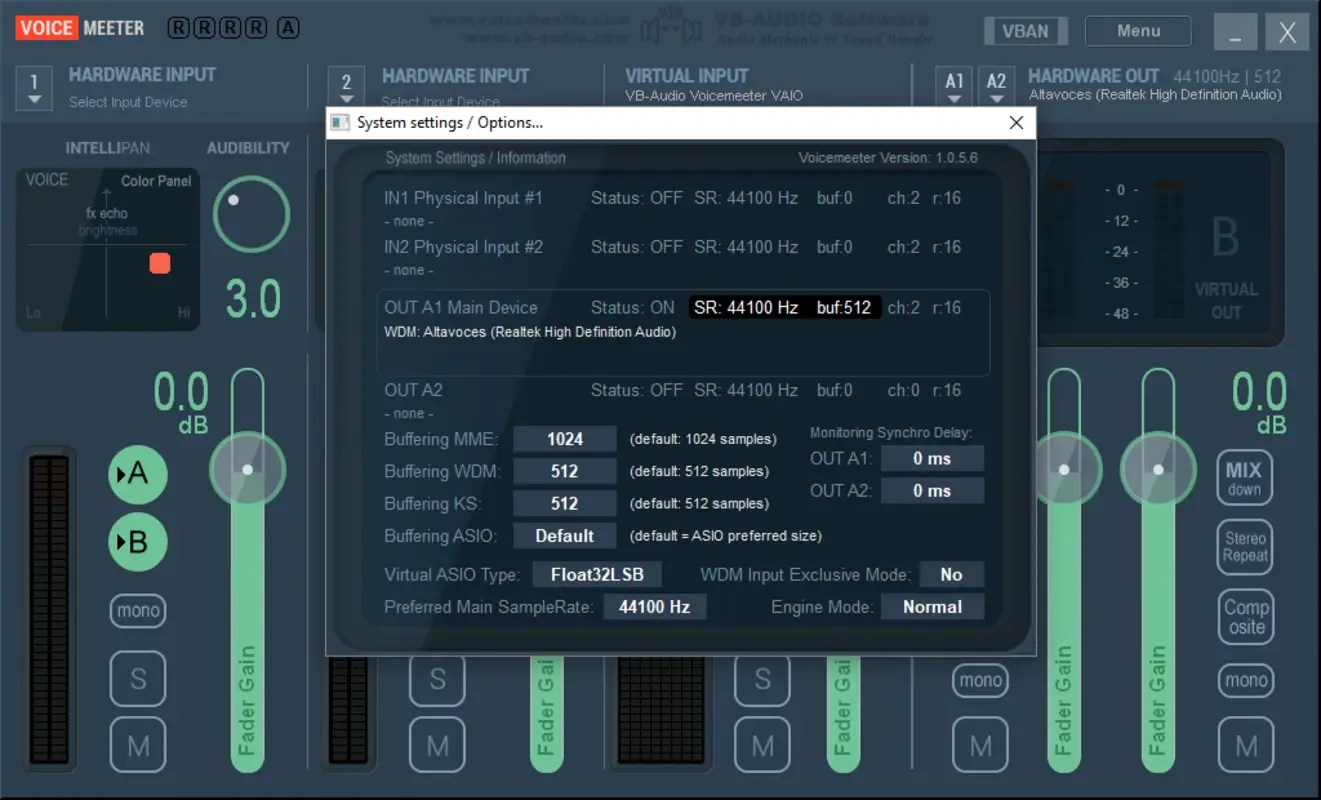This screenshot has height=800, width=1321.
Task: Open the Menu at the top right
Action: (x=1137, y=30)
